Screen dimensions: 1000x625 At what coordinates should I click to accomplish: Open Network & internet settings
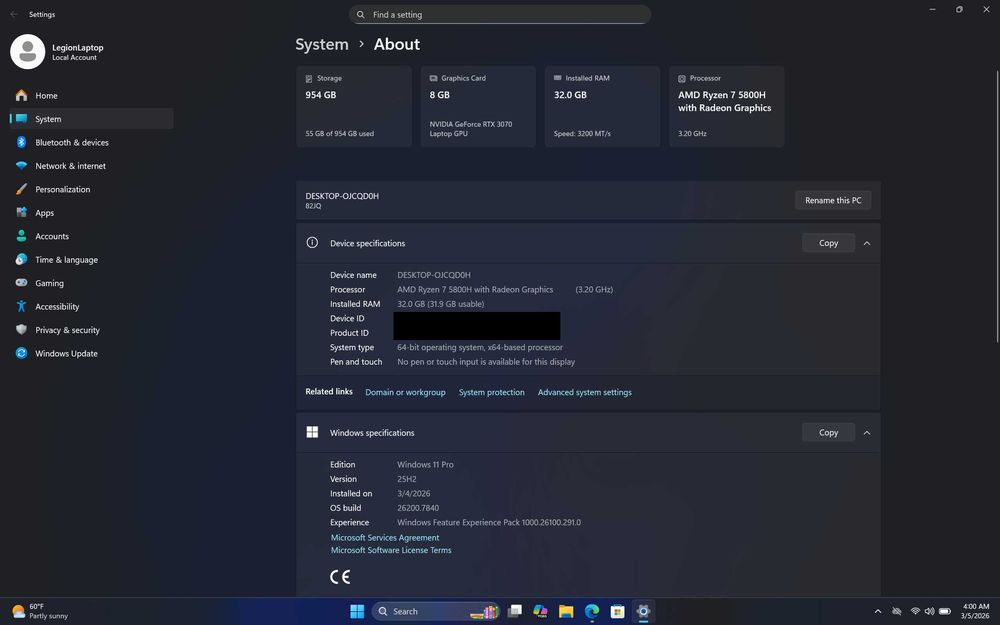(91, 166)
